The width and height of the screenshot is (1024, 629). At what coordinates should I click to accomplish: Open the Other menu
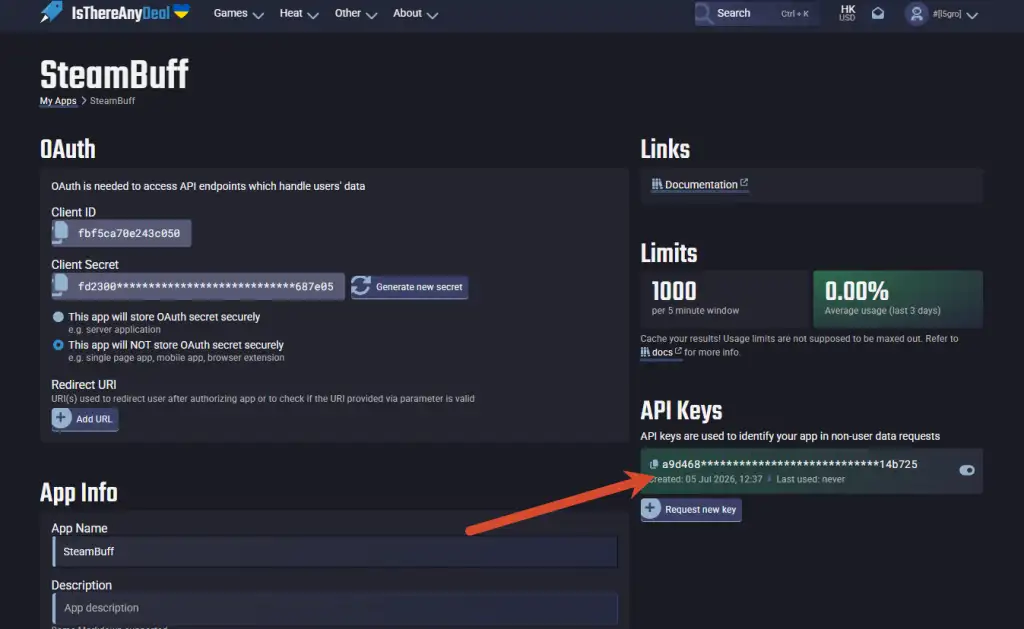(355, 14)
